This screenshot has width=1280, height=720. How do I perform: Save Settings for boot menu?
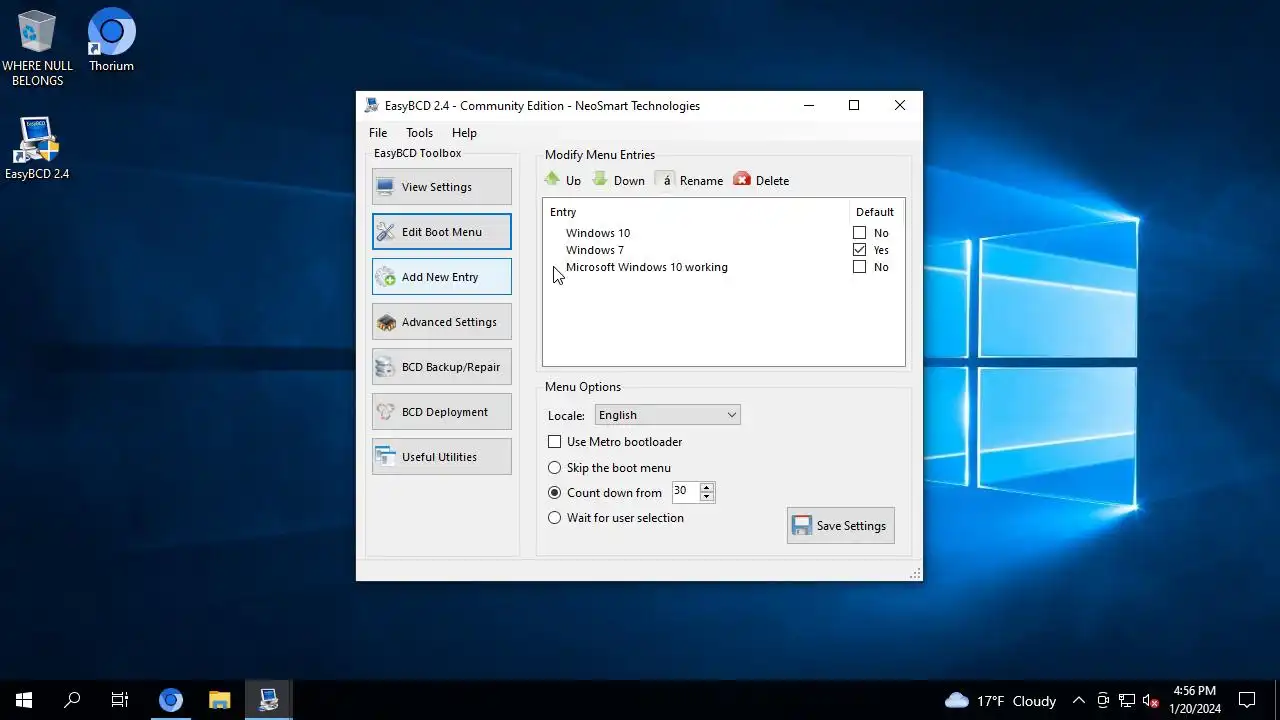840,526
